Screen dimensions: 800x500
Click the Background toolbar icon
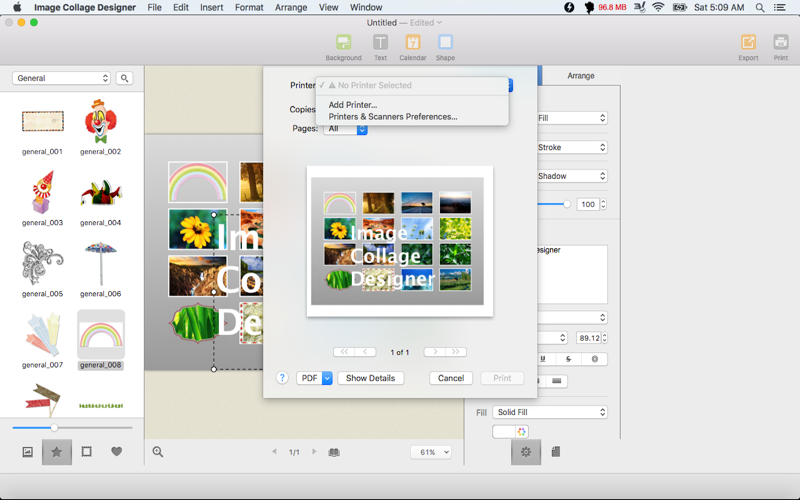pyautogui.click(x=343, y=43)
